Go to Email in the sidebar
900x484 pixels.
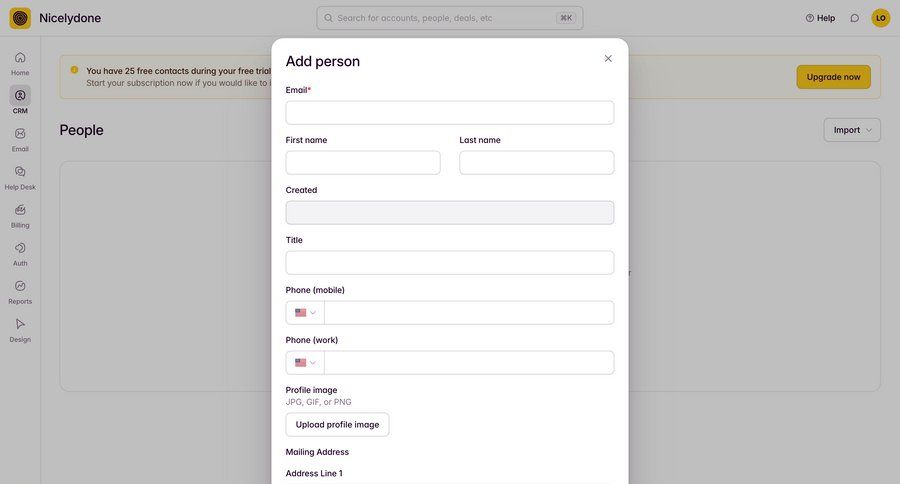pyautogui.click(x=20, y=140)
